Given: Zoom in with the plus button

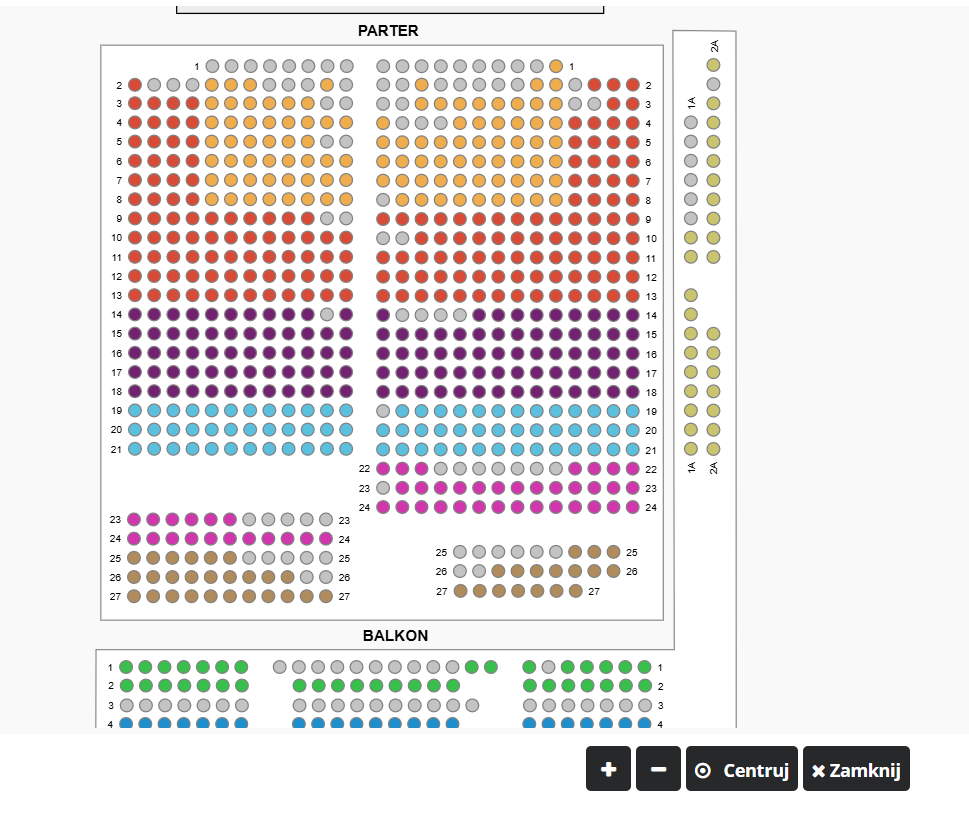Looking at the screenshot, I should tap(608, 769).
